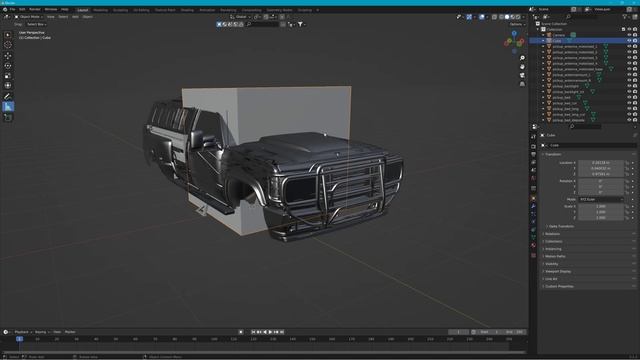The image size is (640, 360).
Task: Toggle viewport overlays button
Action: 482,17
